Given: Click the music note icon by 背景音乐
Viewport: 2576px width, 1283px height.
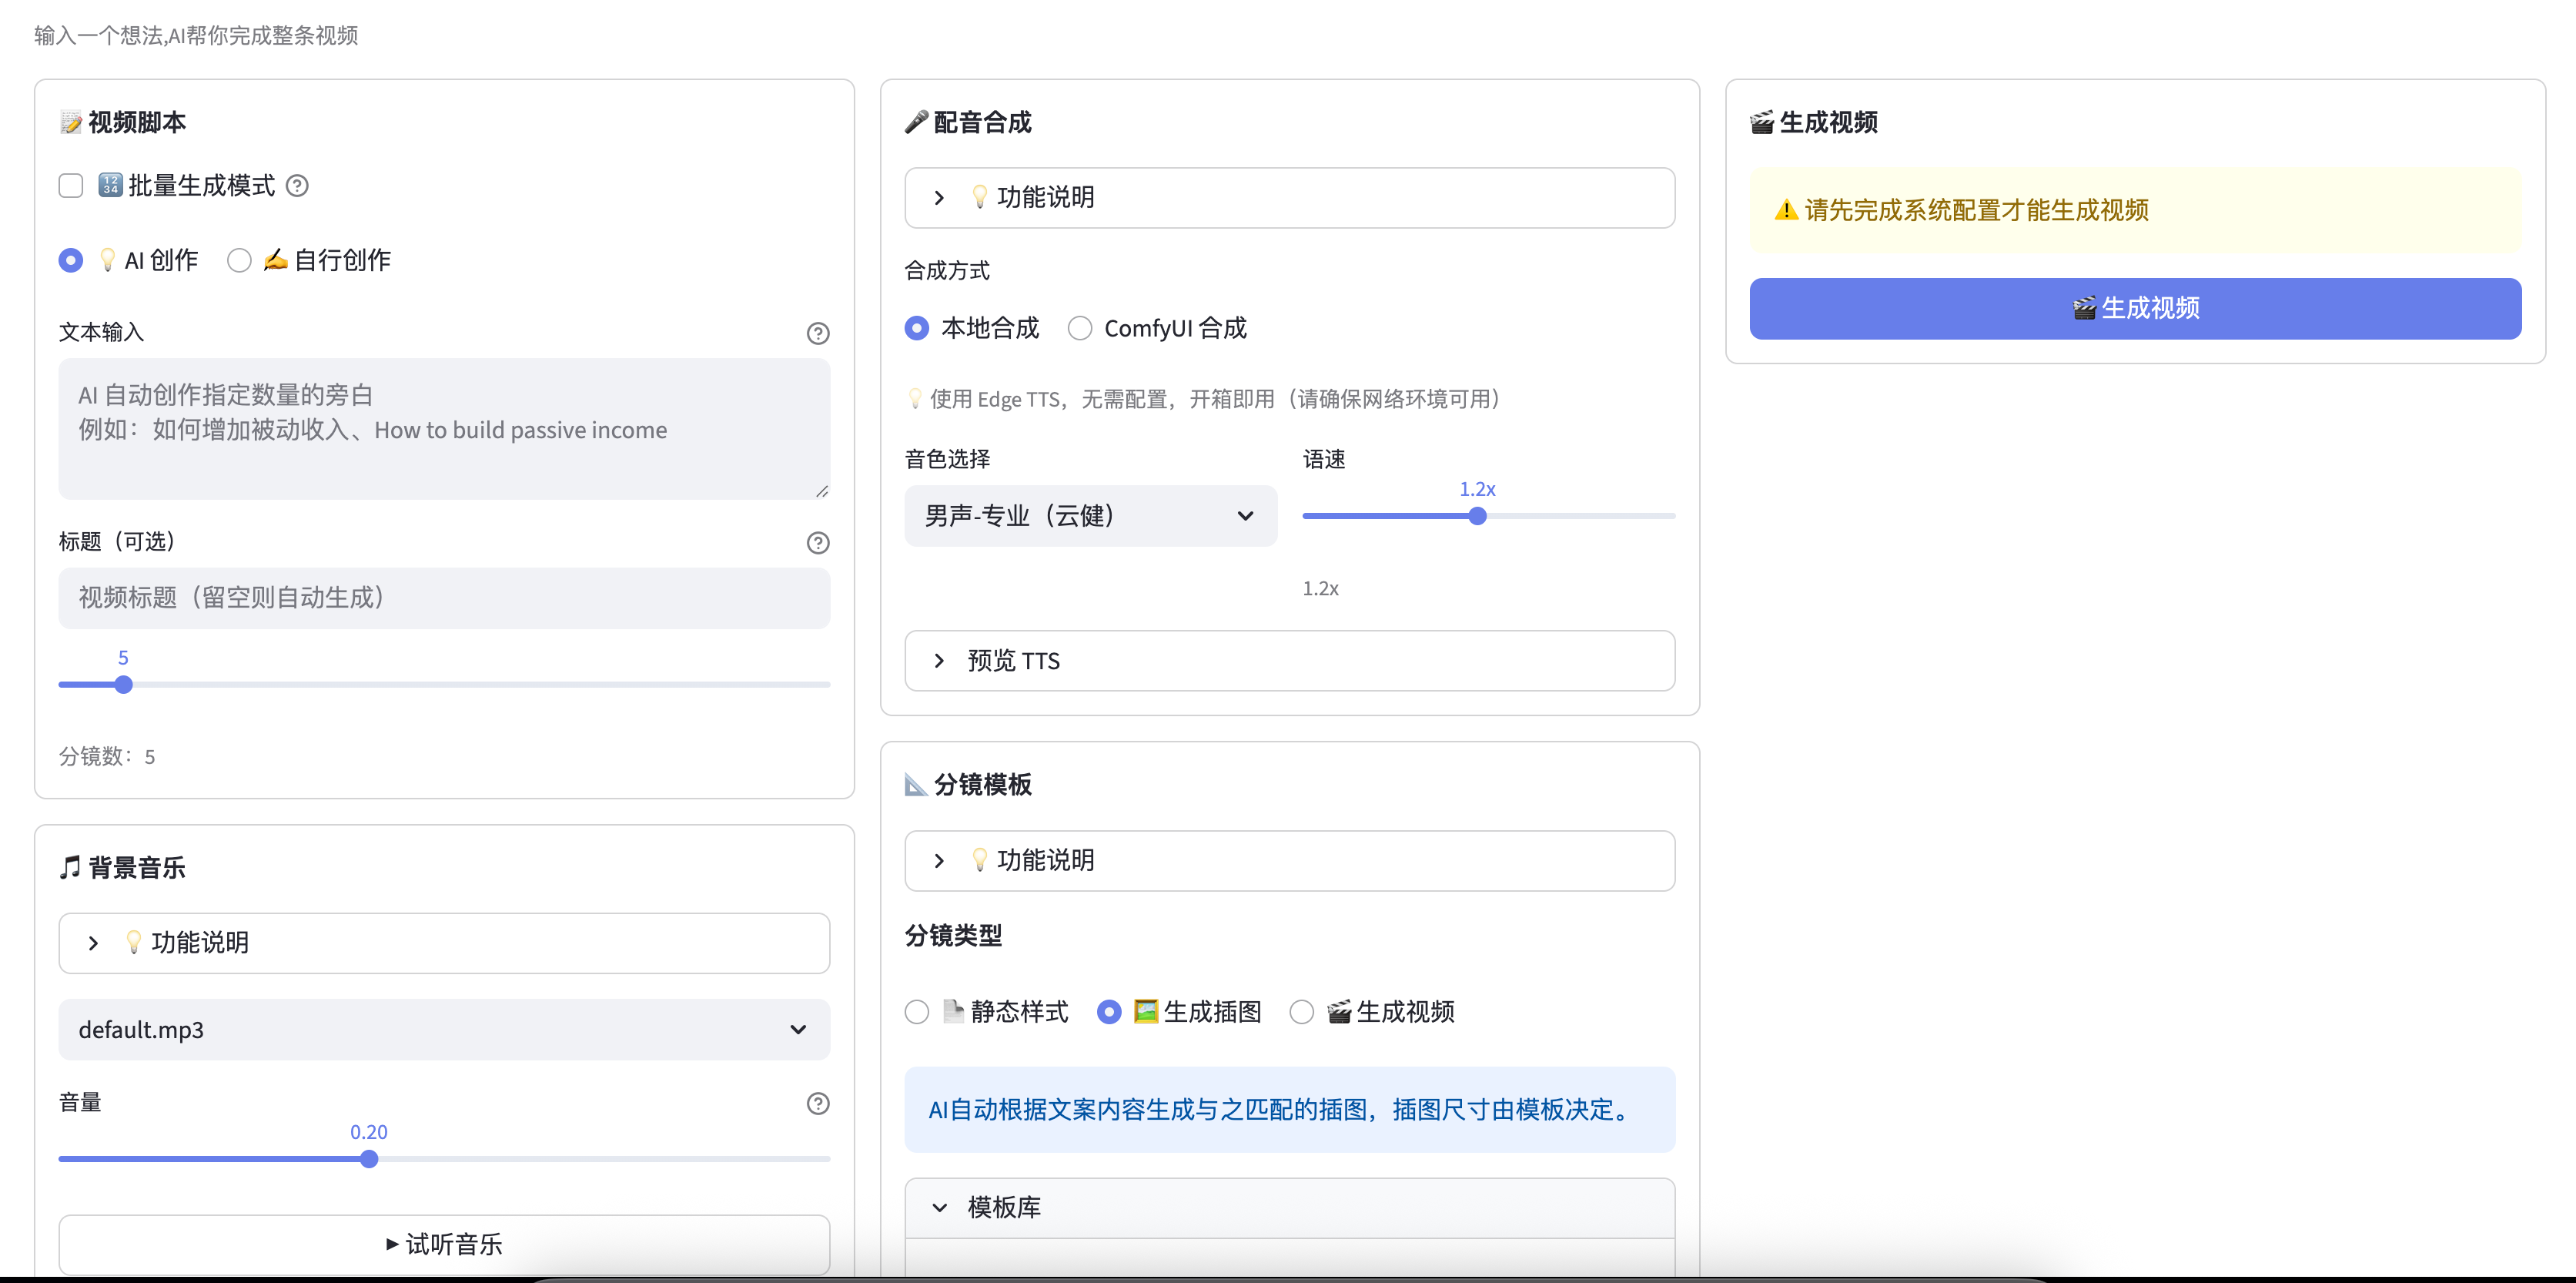Looking at the screenshot, I should [70, 867].
